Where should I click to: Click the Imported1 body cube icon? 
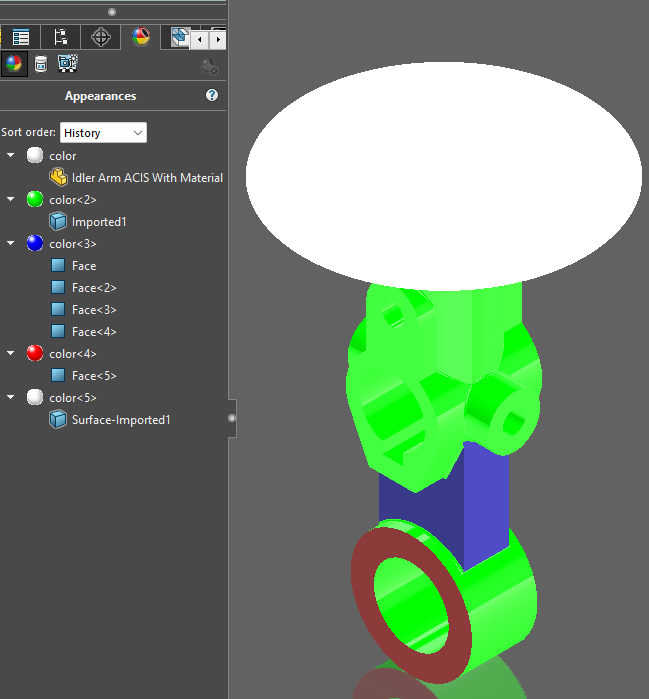(58, 222)
